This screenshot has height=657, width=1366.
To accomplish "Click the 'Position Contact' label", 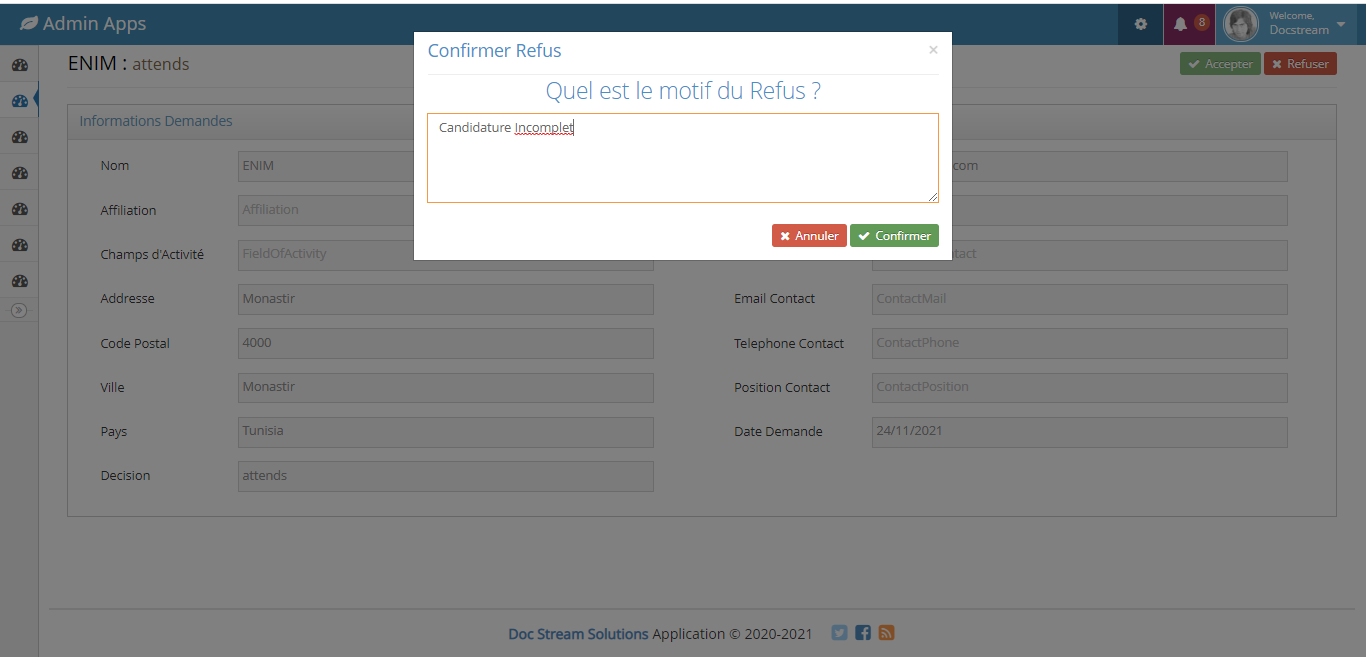I will tap(782, 388).
